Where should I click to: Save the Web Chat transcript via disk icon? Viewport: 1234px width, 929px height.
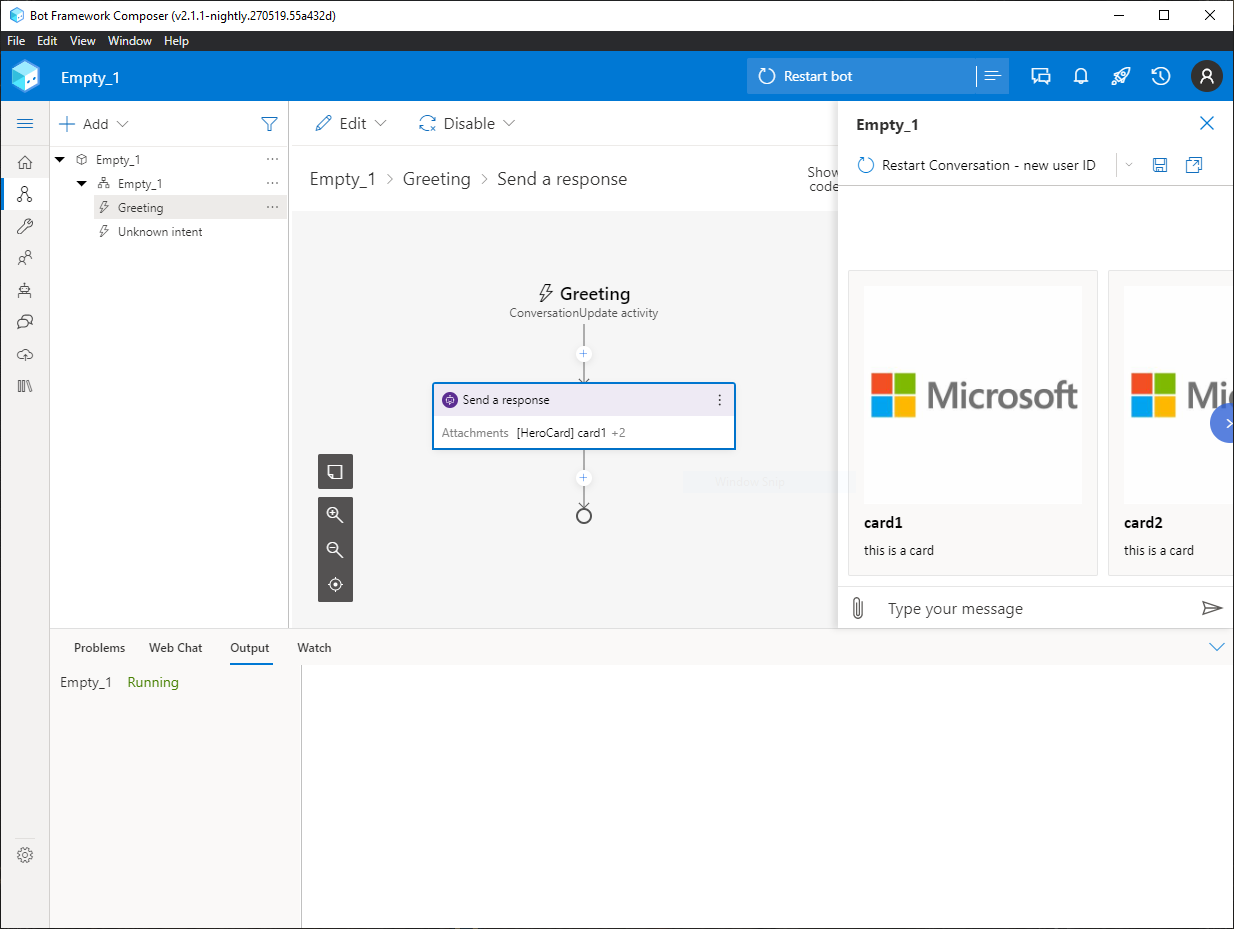click(1159, 164)
